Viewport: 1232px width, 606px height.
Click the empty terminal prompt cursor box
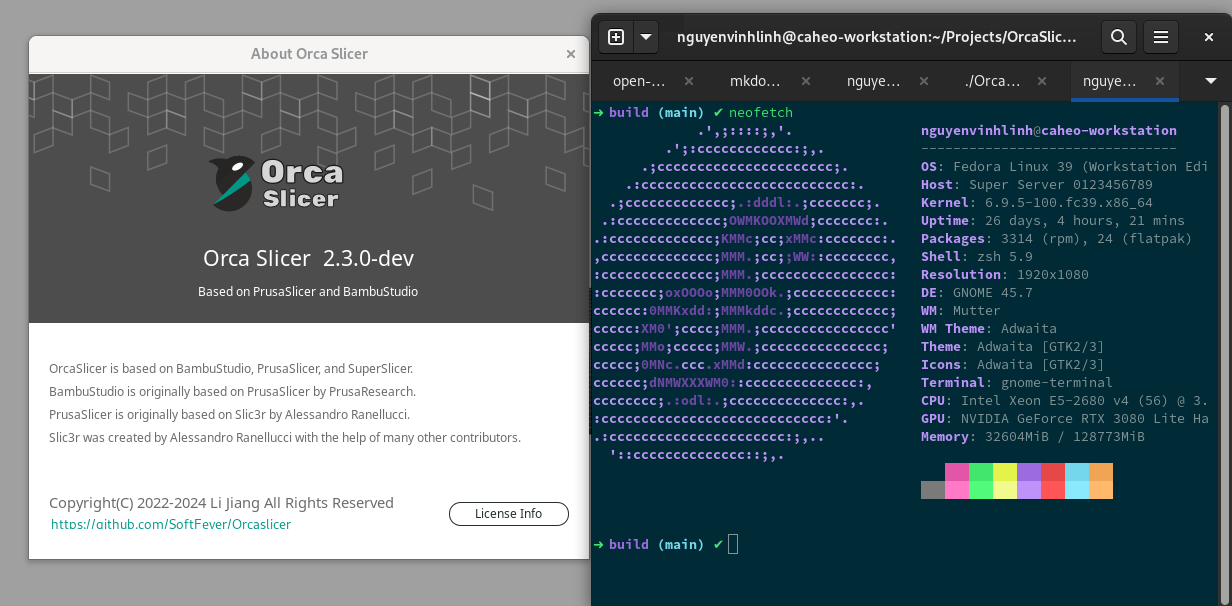coord(733,544)
